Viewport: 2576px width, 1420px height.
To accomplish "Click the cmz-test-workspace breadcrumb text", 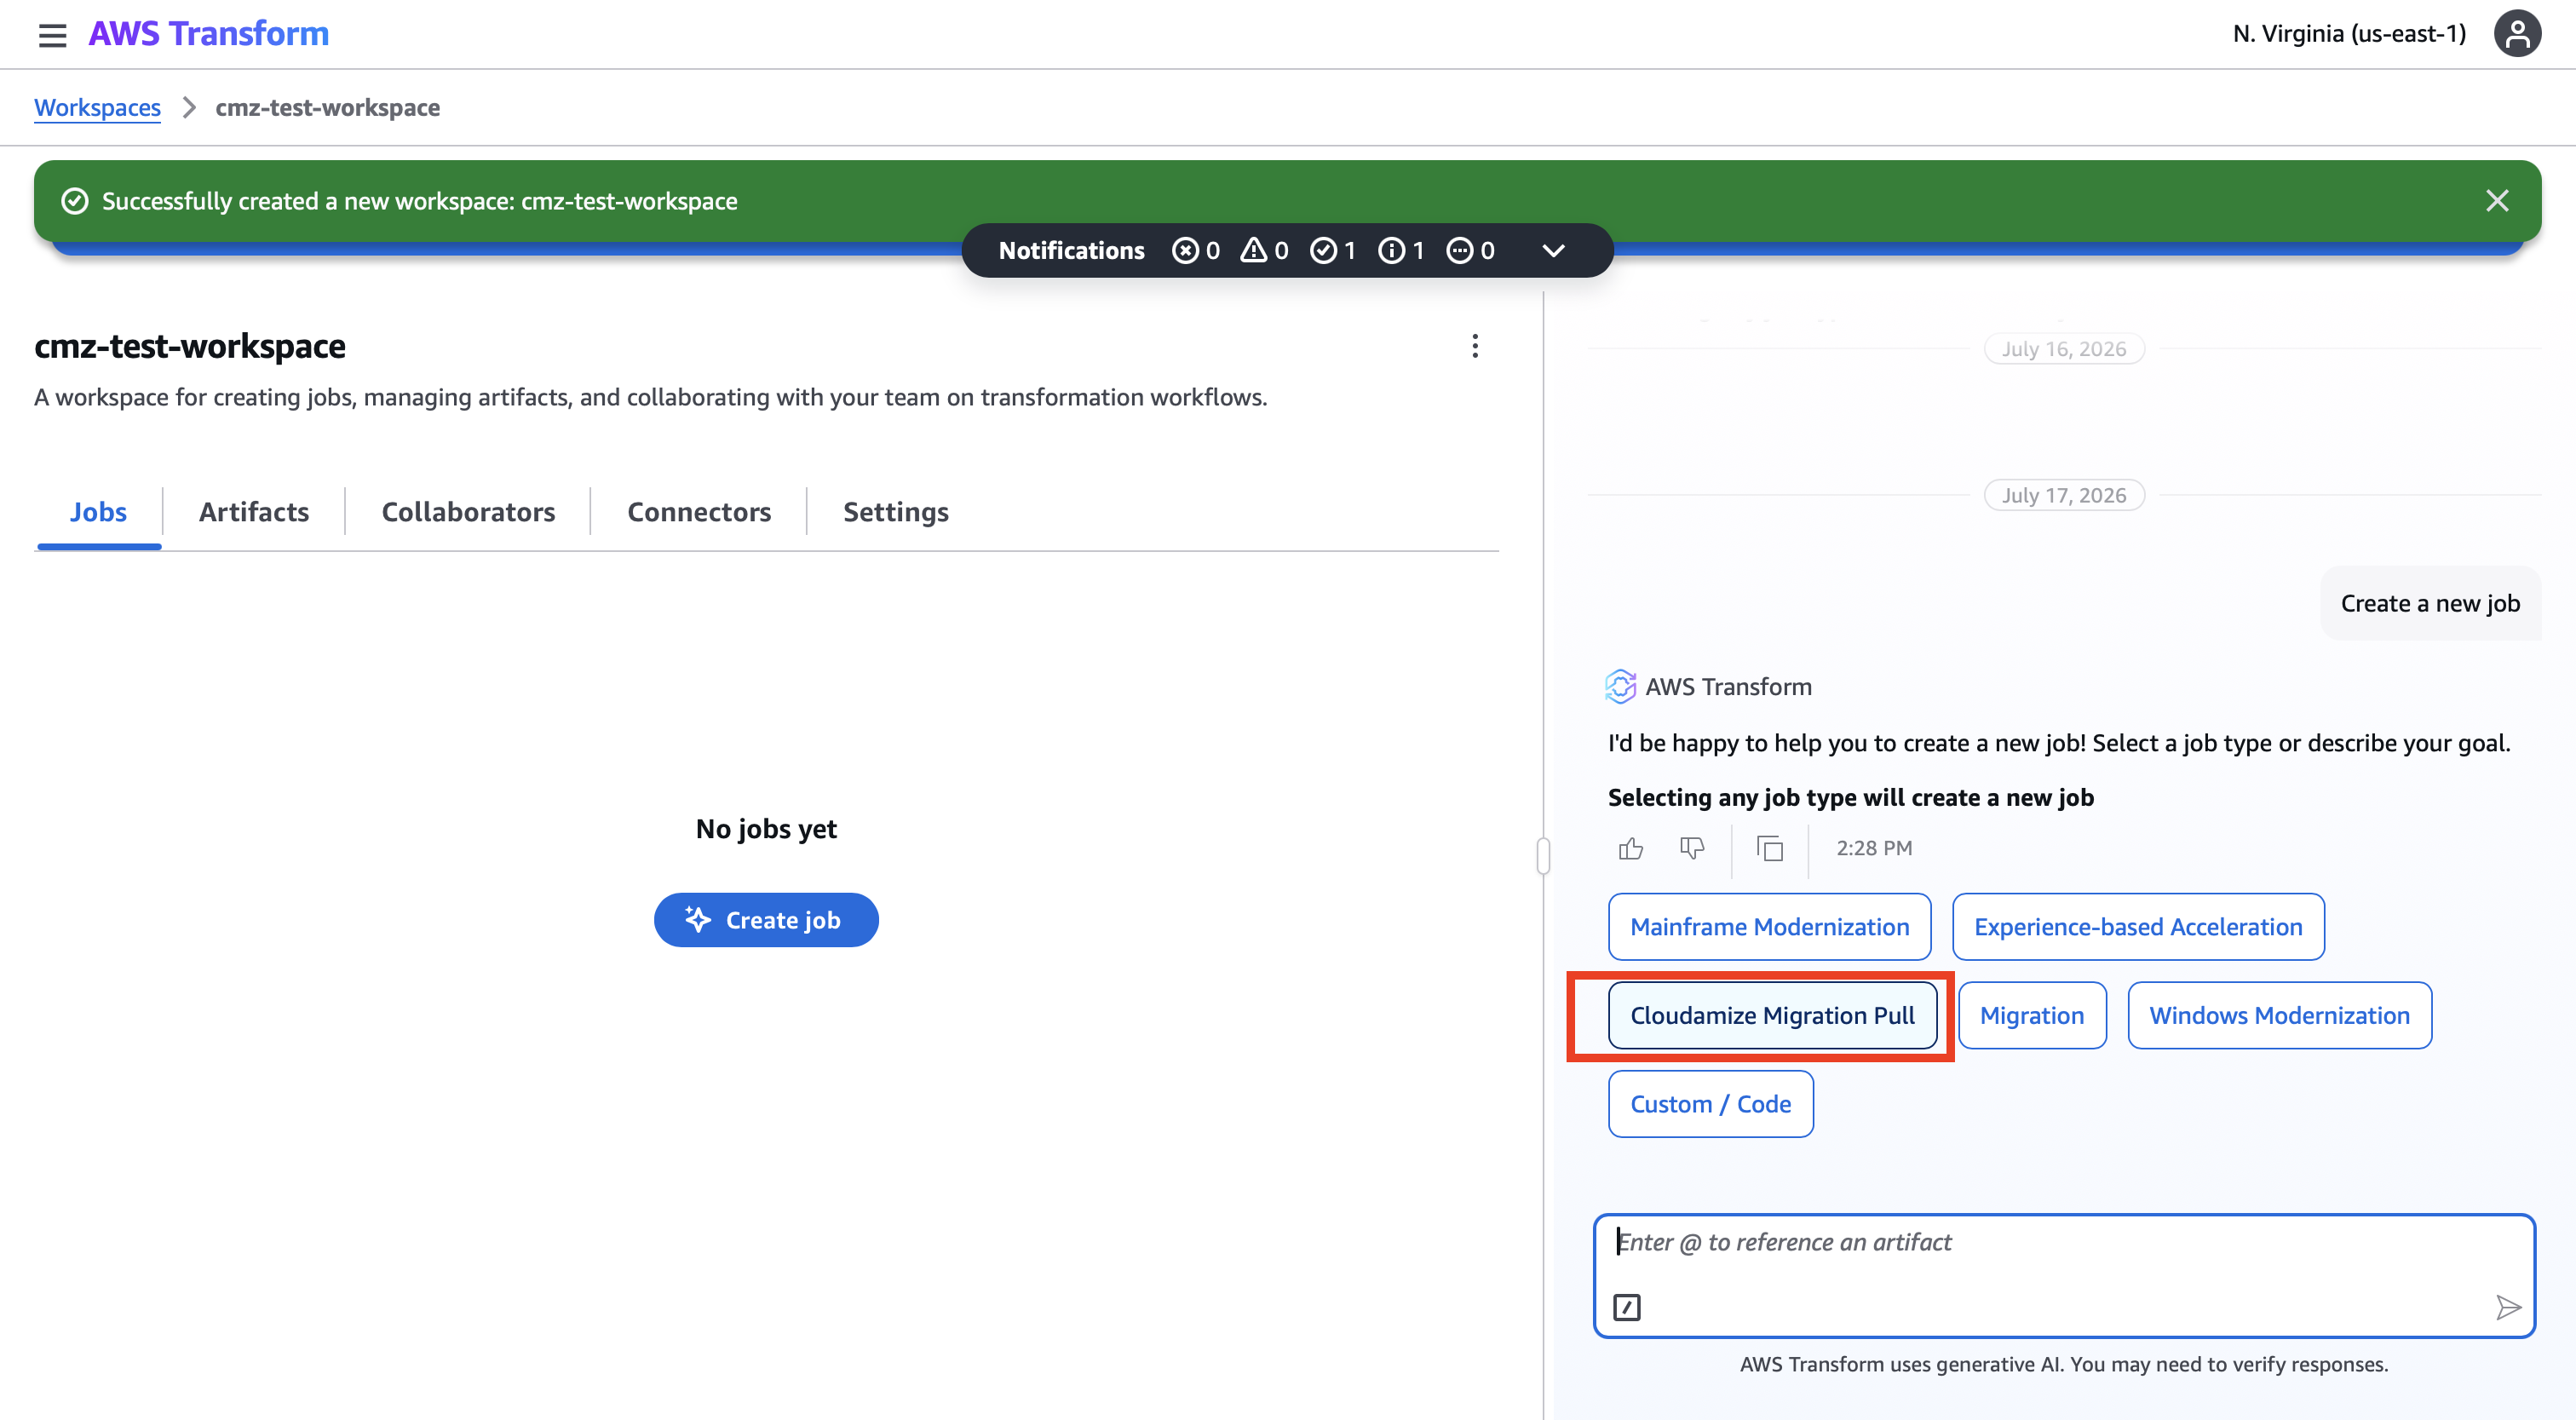I will [328, 108].
